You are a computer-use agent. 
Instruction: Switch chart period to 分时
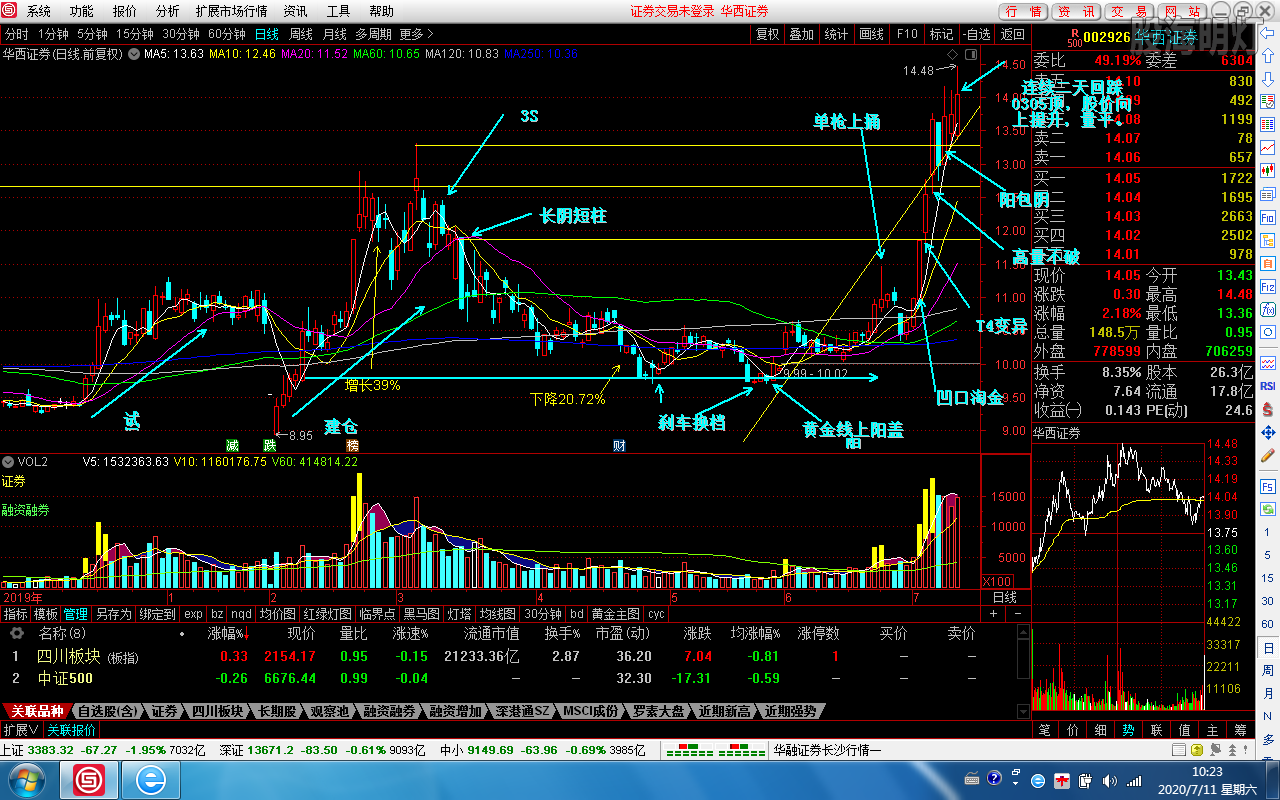tap(16, 34)
